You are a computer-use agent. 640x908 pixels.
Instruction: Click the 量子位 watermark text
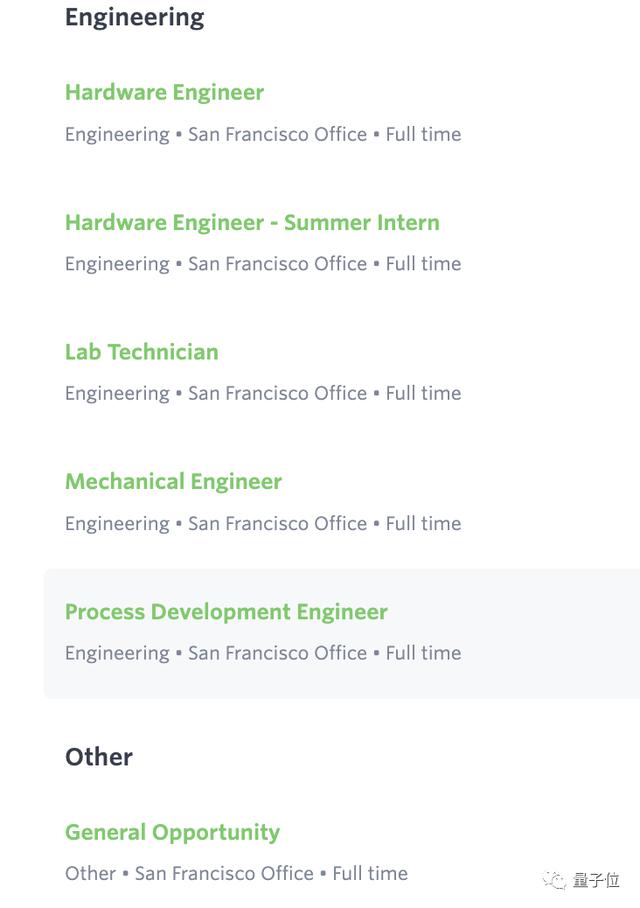596,880
